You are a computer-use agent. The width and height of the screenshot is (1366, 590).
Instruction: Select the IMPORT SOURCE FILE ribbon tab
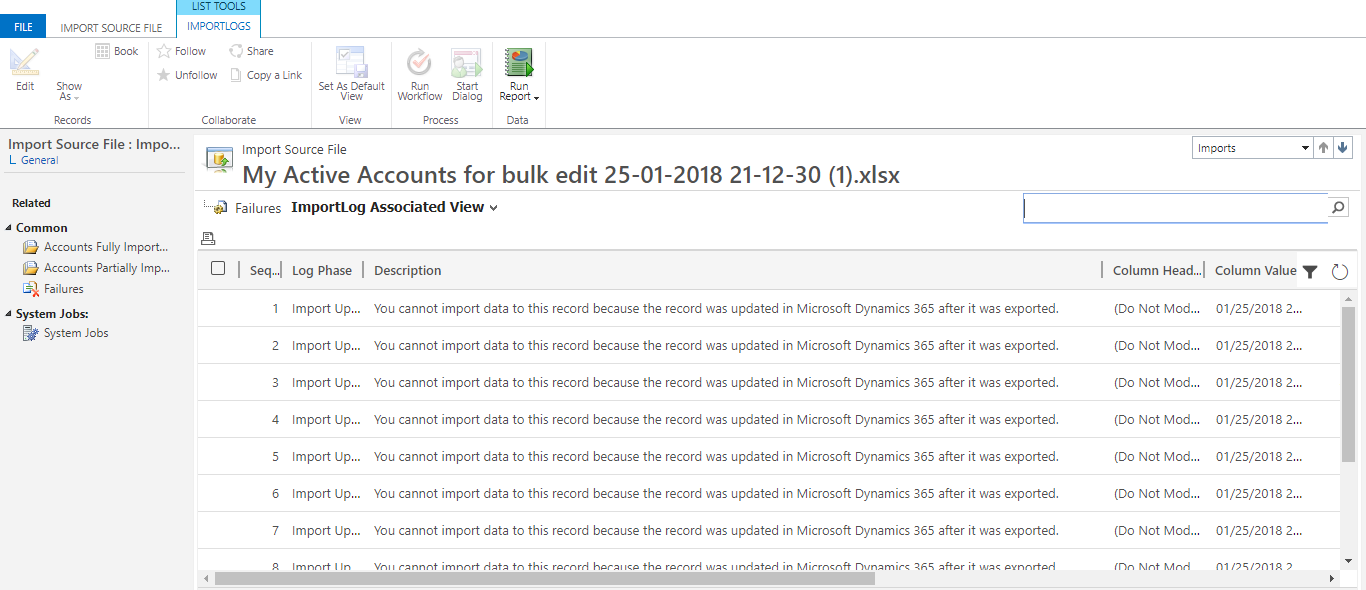pos(110,27)
